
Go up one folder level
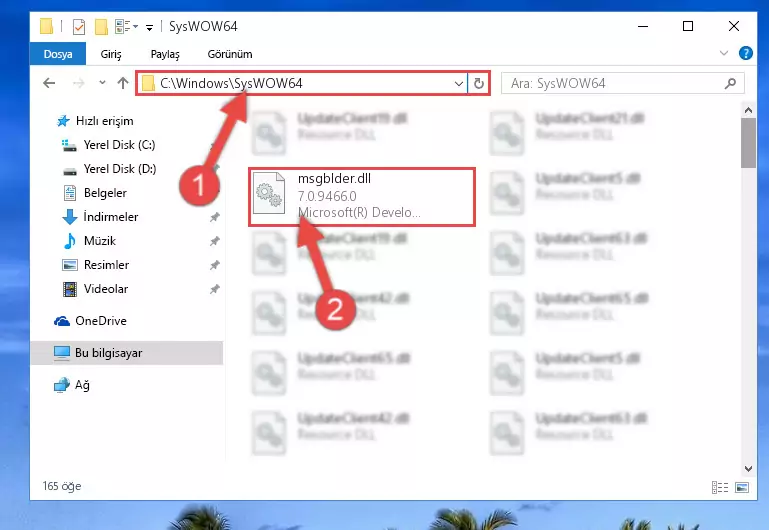(x=123, y=83)
